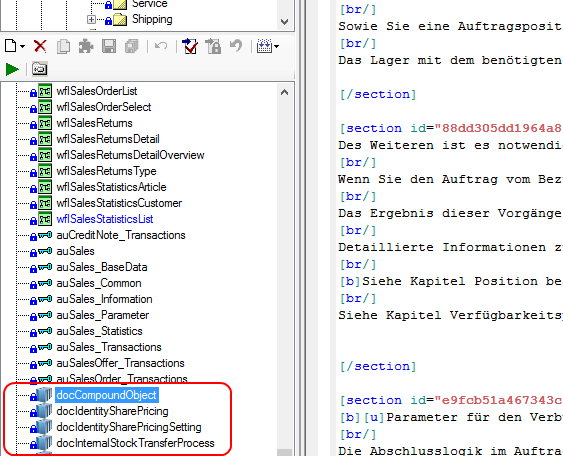
Task: Select wflSalesOrderSelect item
Action: [x=104, y=107]
